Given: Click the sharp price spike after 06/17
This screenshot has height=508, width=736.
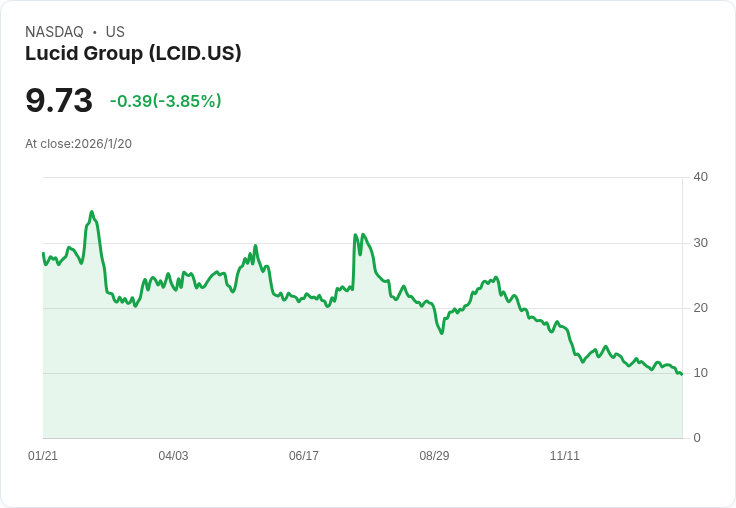Looking at the screenshot, I should pos(356,236).
